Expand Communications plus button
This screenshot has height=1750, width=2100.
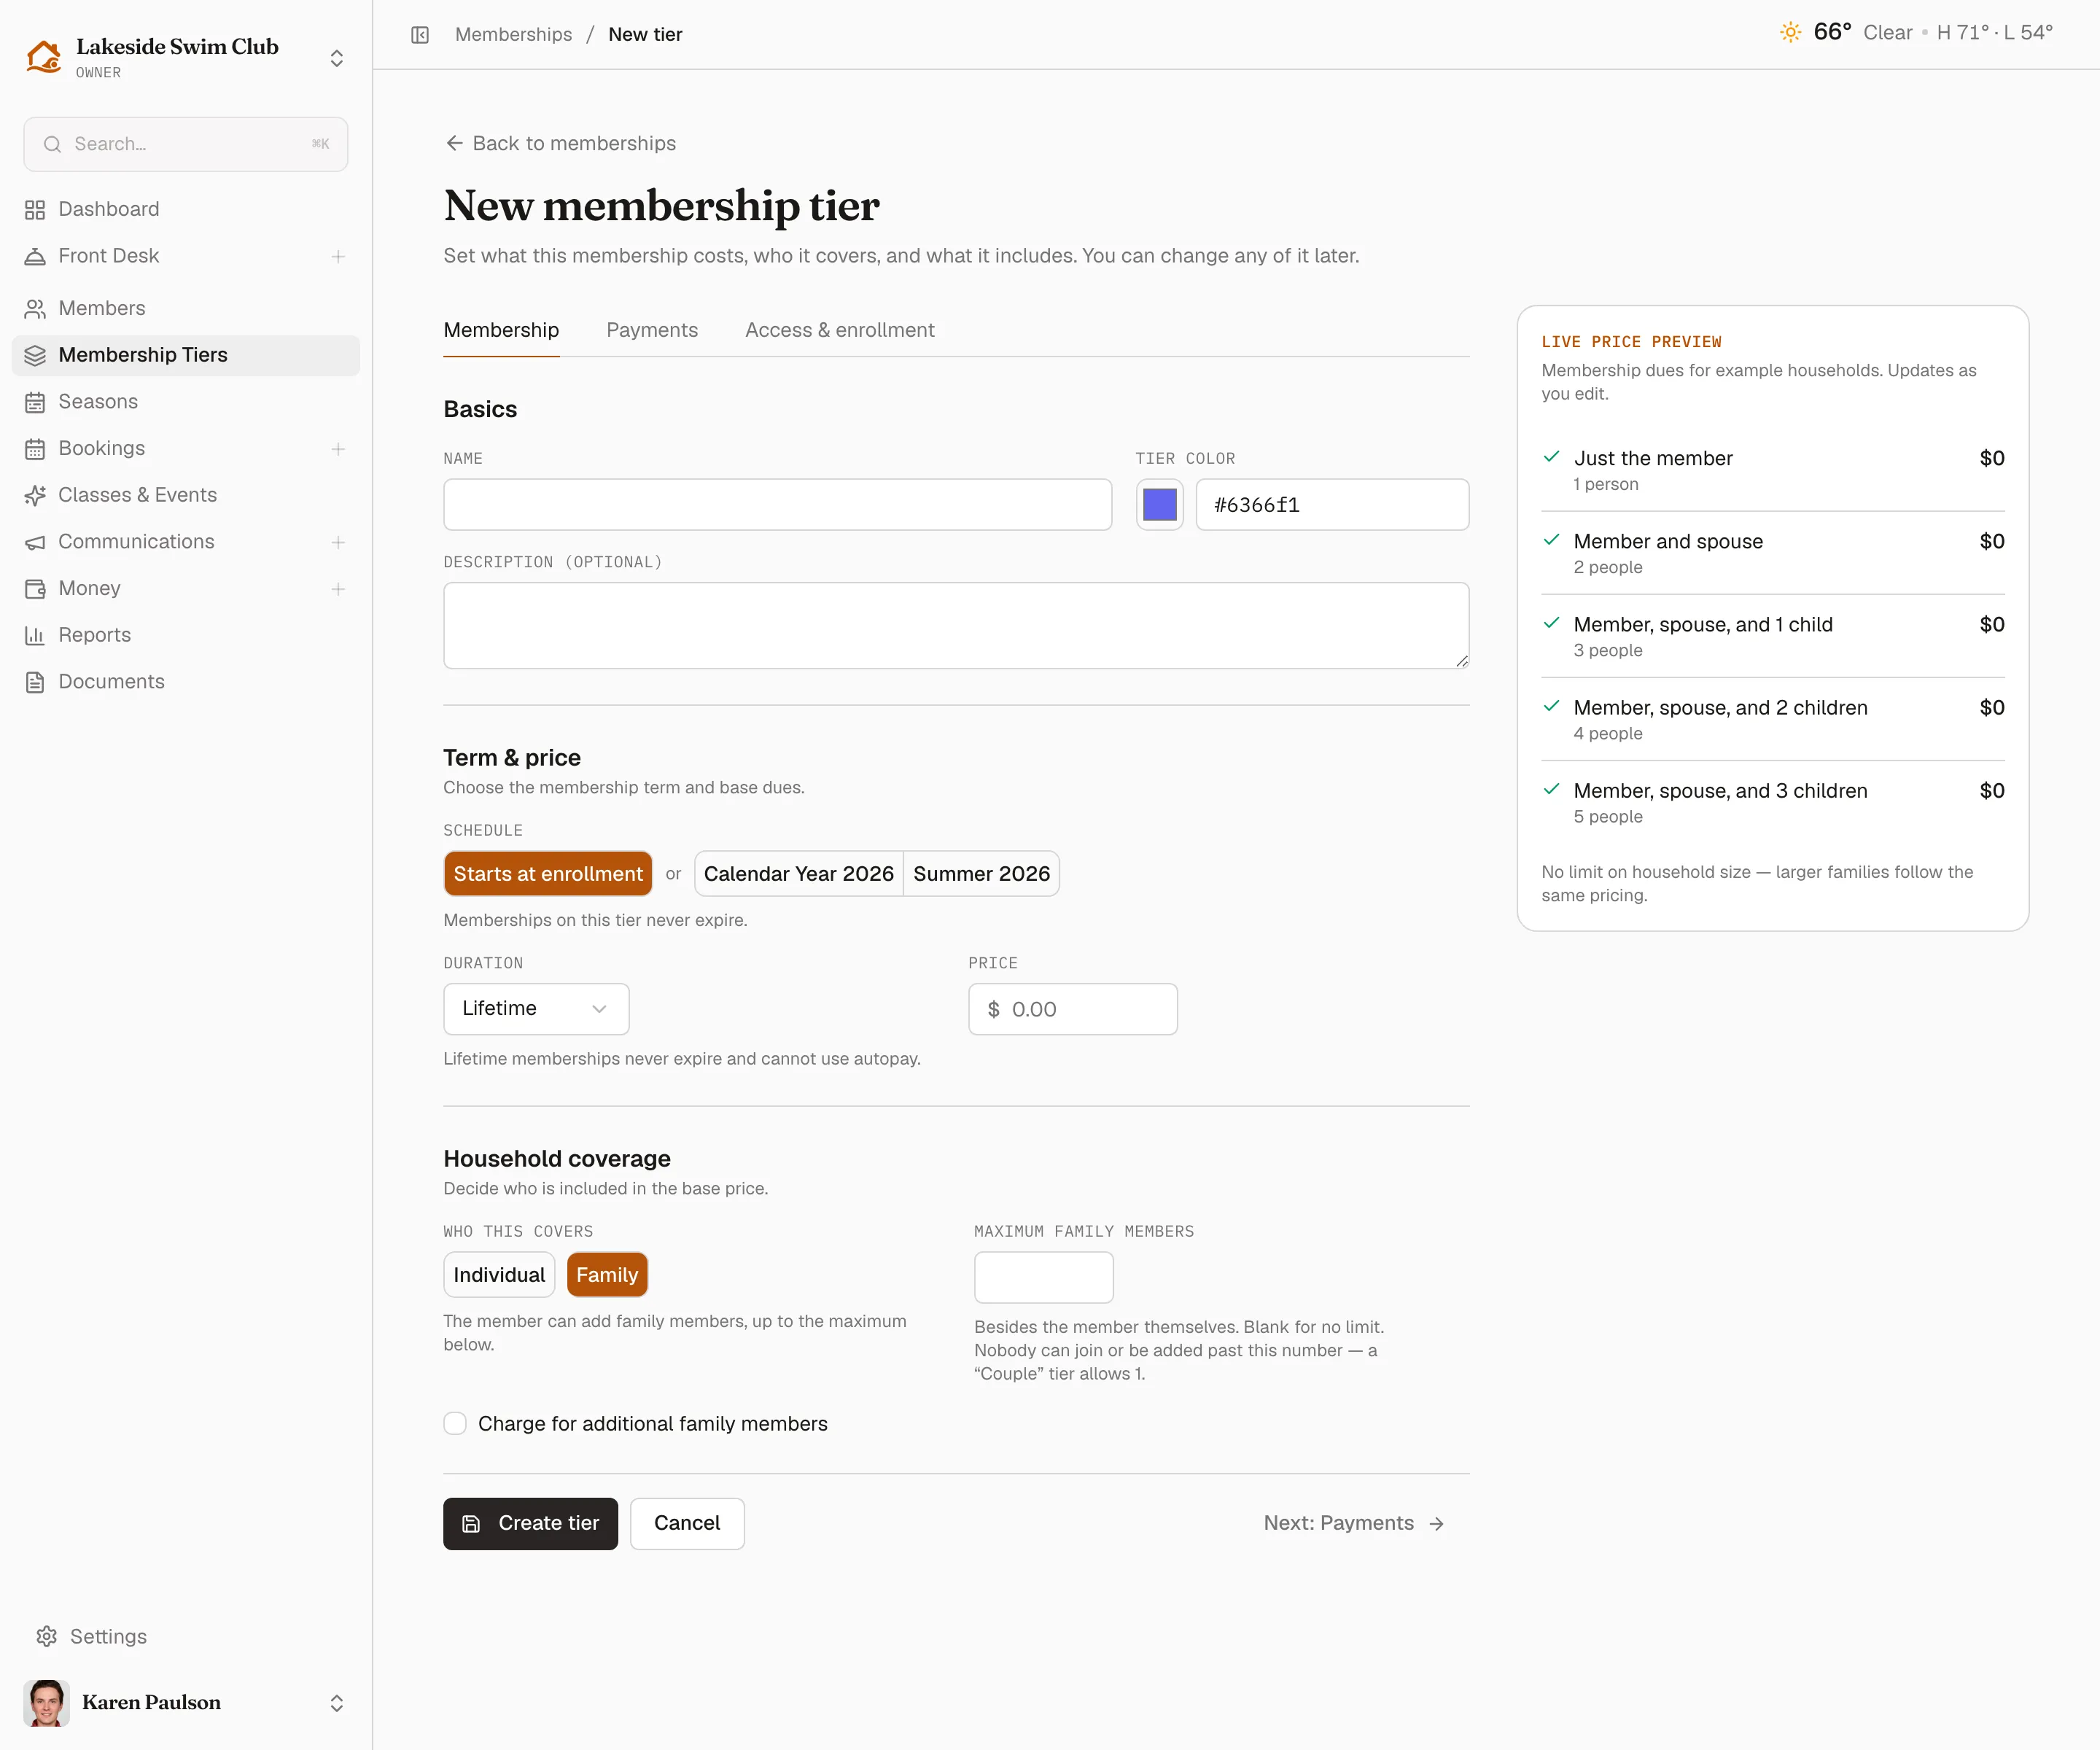click(x=338, y=542)
